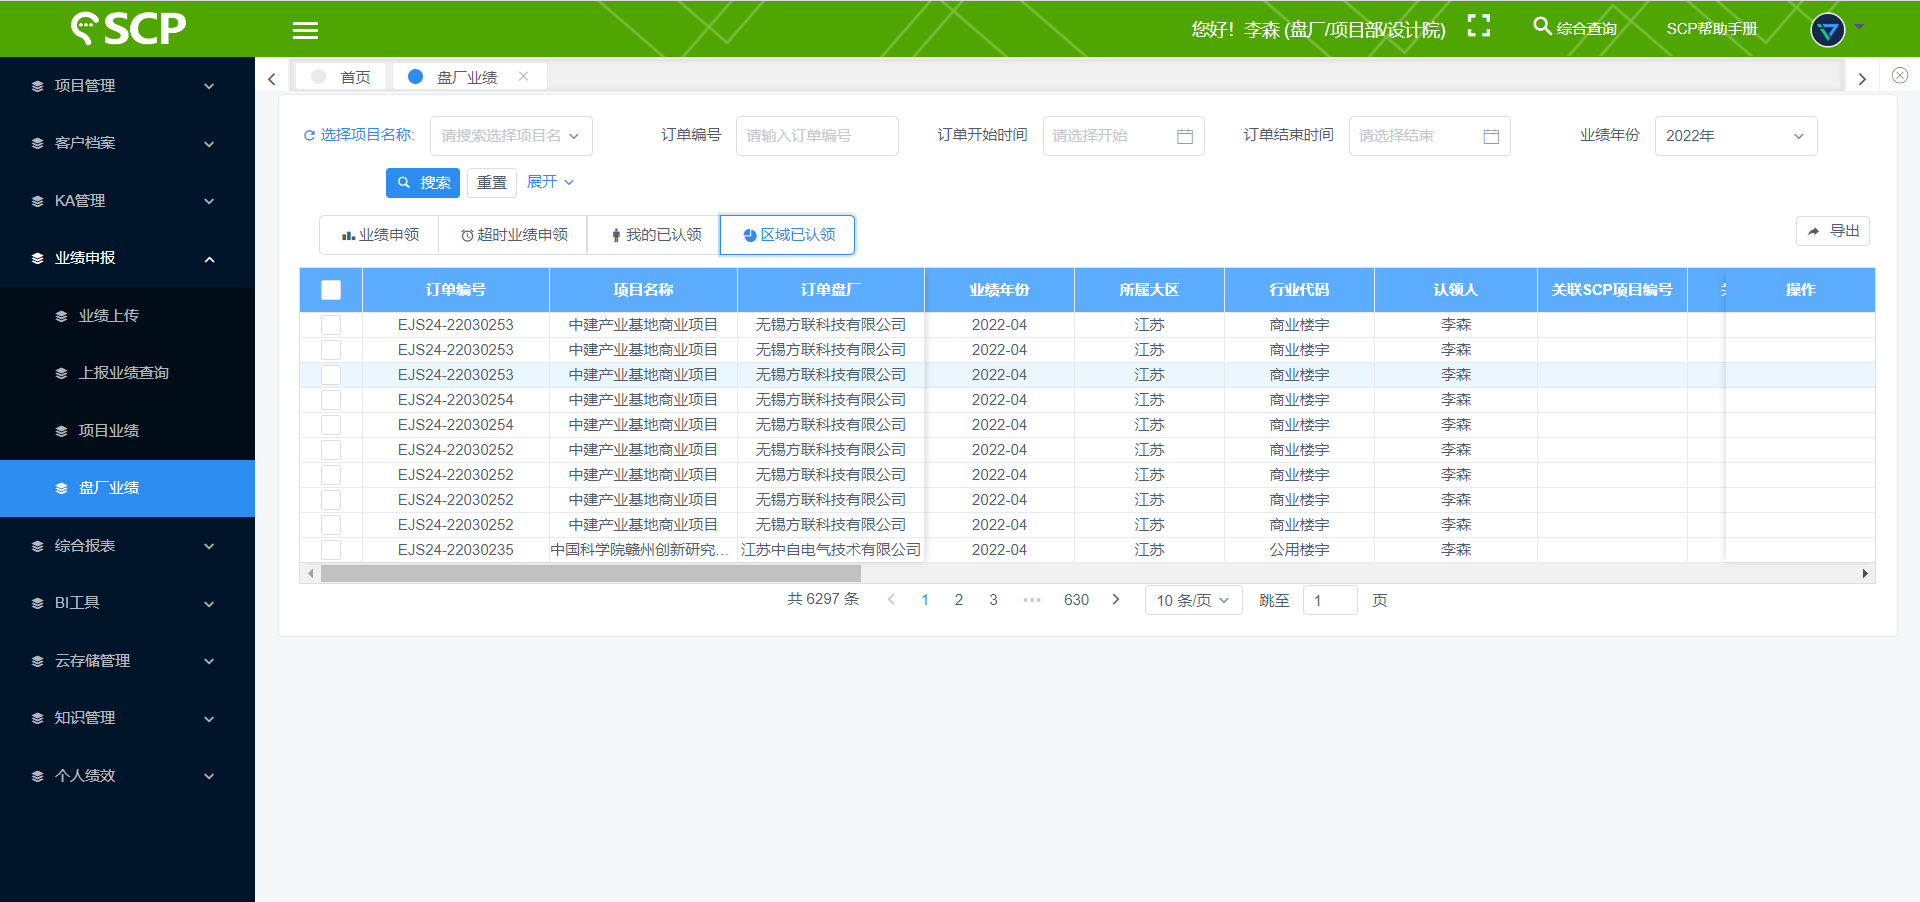Enter fullscreen mode via header icon

(x=1478, y=26)
